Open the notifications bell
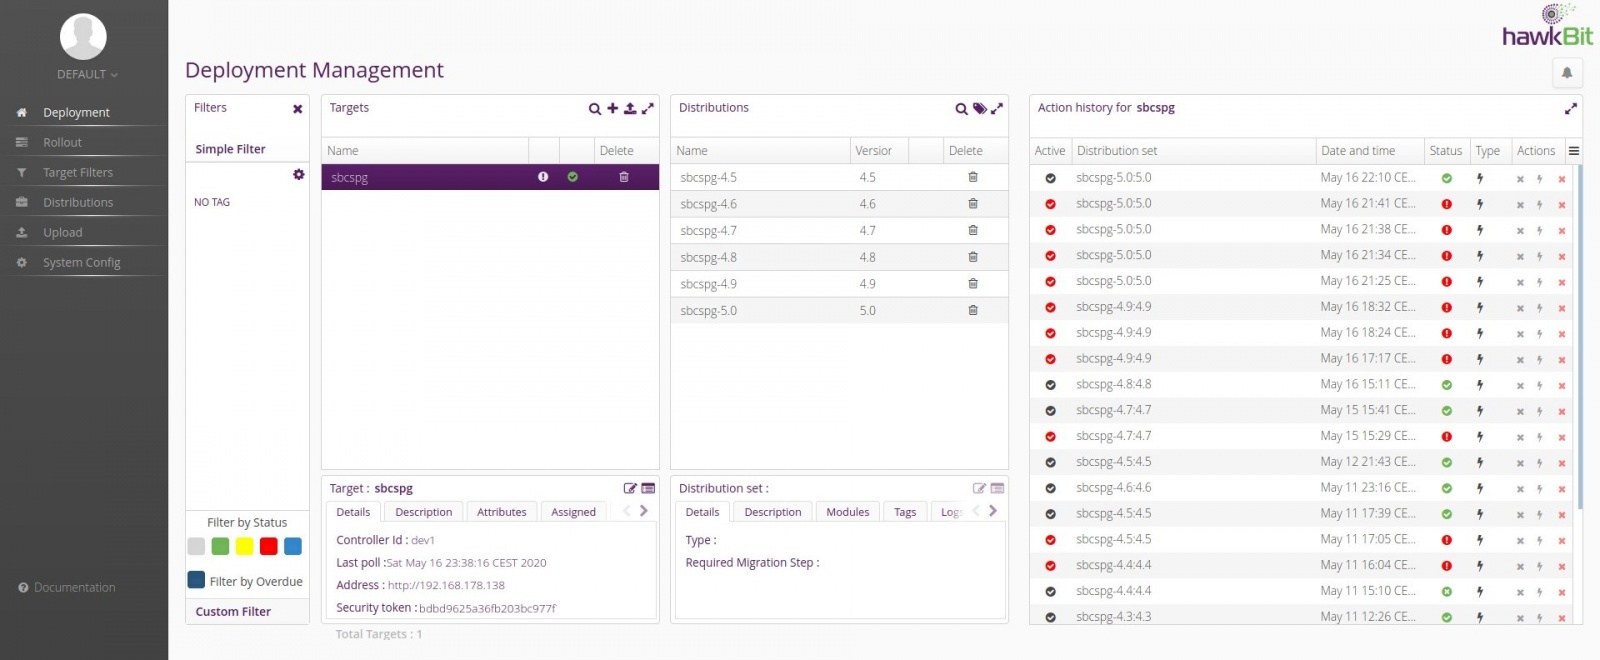Screen dimensions: 1600x660 coord(1567,73)
